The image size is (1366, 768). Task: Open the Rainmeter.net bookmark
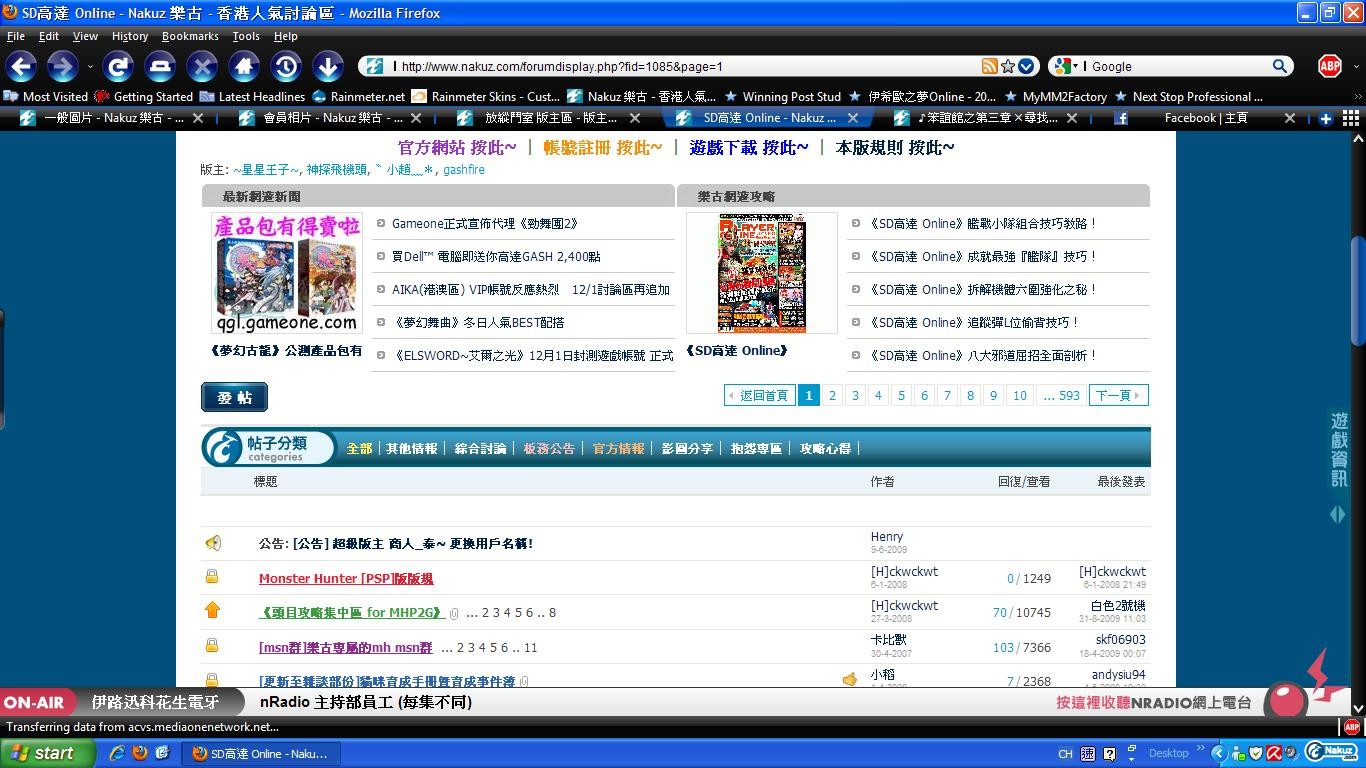(359, 97)
